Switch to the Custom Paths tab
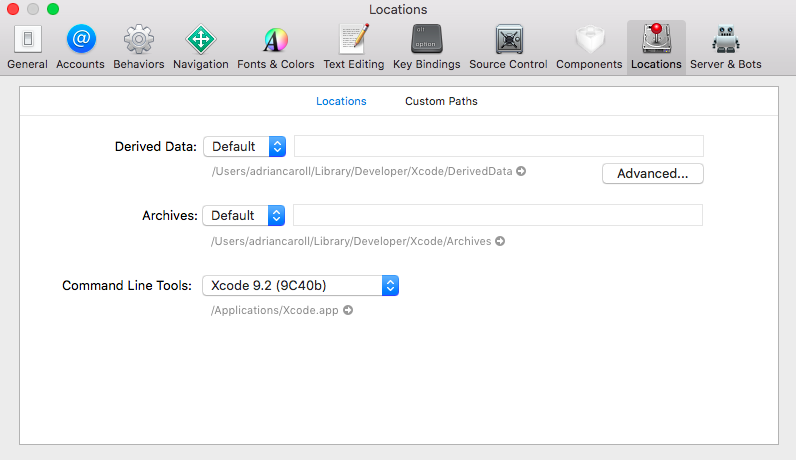 (441, 101)
